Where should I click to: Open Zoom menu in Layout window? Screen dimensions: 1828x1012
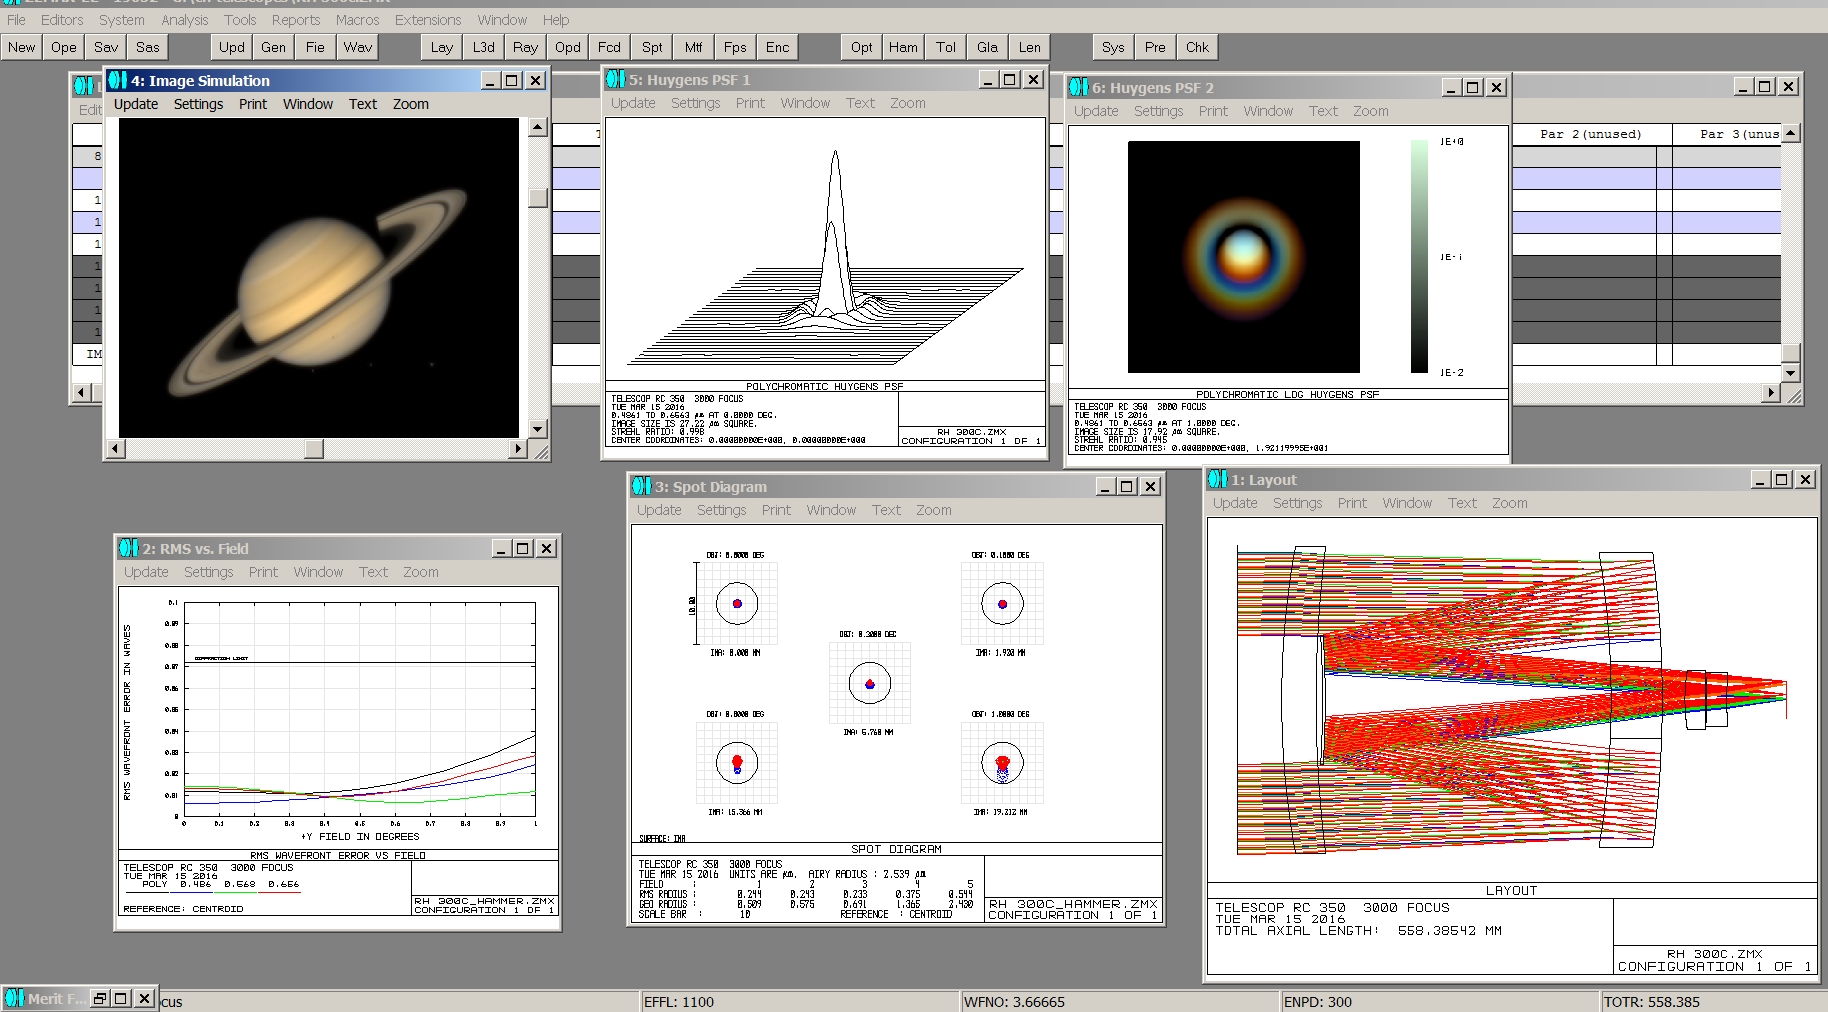tap(1509, 503)
